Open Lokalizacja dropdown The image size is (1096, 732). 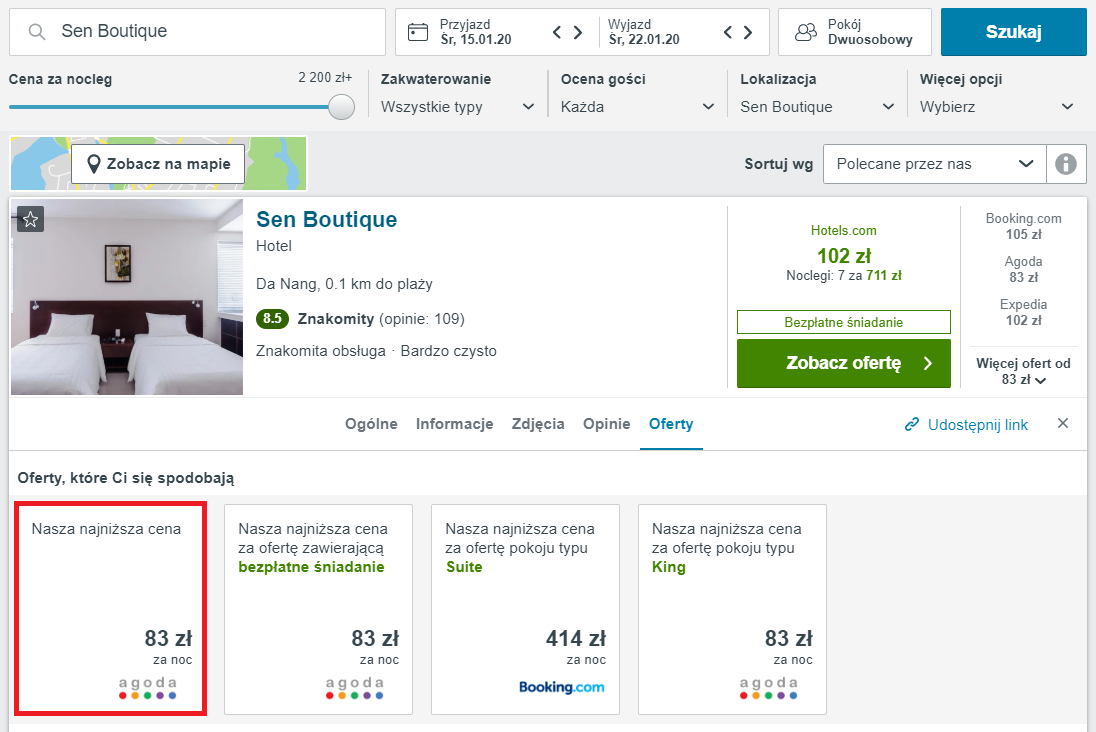(x=817, y=107)
